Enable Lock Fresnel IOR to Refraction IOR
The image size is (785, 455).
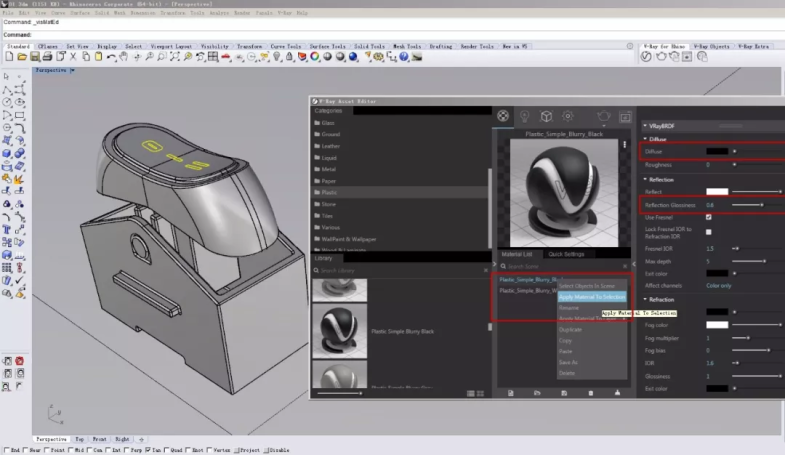709,232
